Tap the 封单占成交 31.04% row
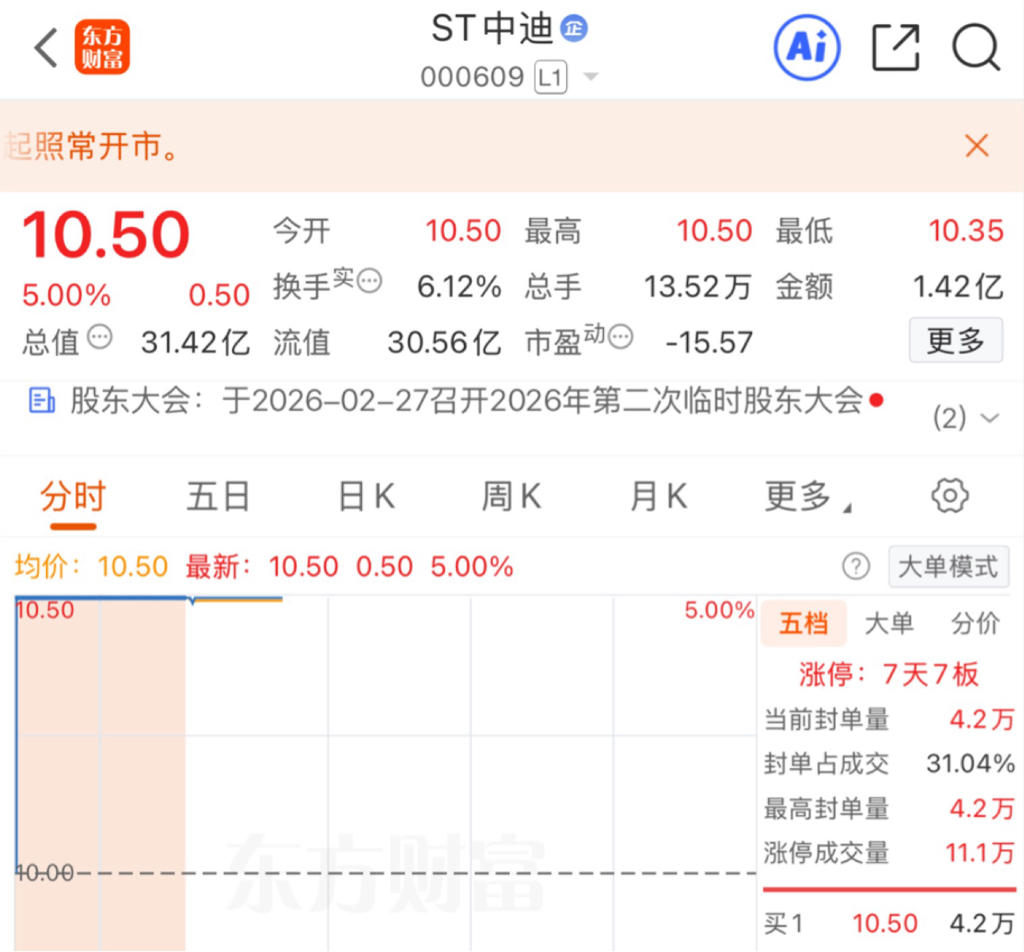Image resolution: width=1024 pixels, height=952 pixels. (x=889, y=763)
